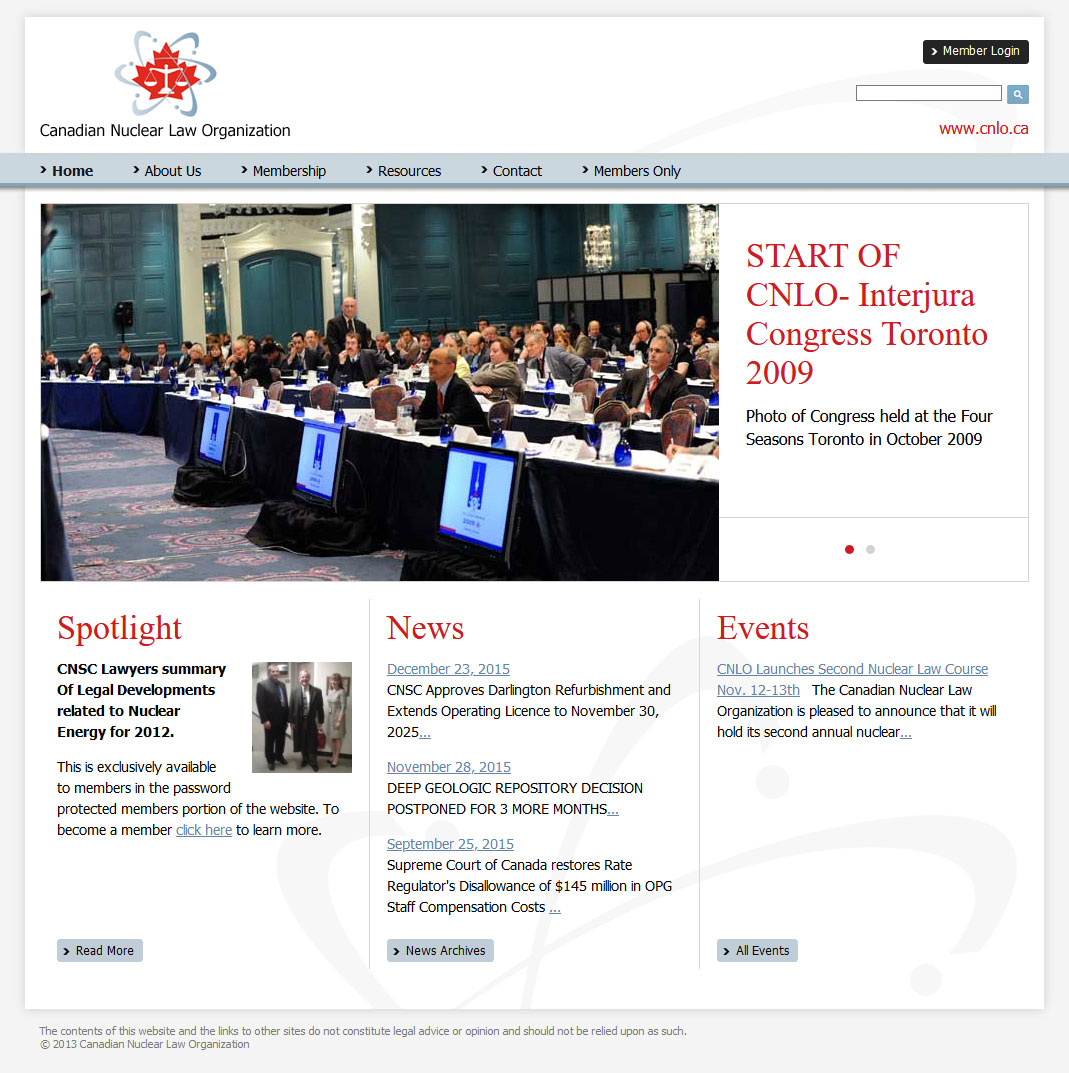
Task: Switch to the second slideshow dot
Action: (871, 550)
